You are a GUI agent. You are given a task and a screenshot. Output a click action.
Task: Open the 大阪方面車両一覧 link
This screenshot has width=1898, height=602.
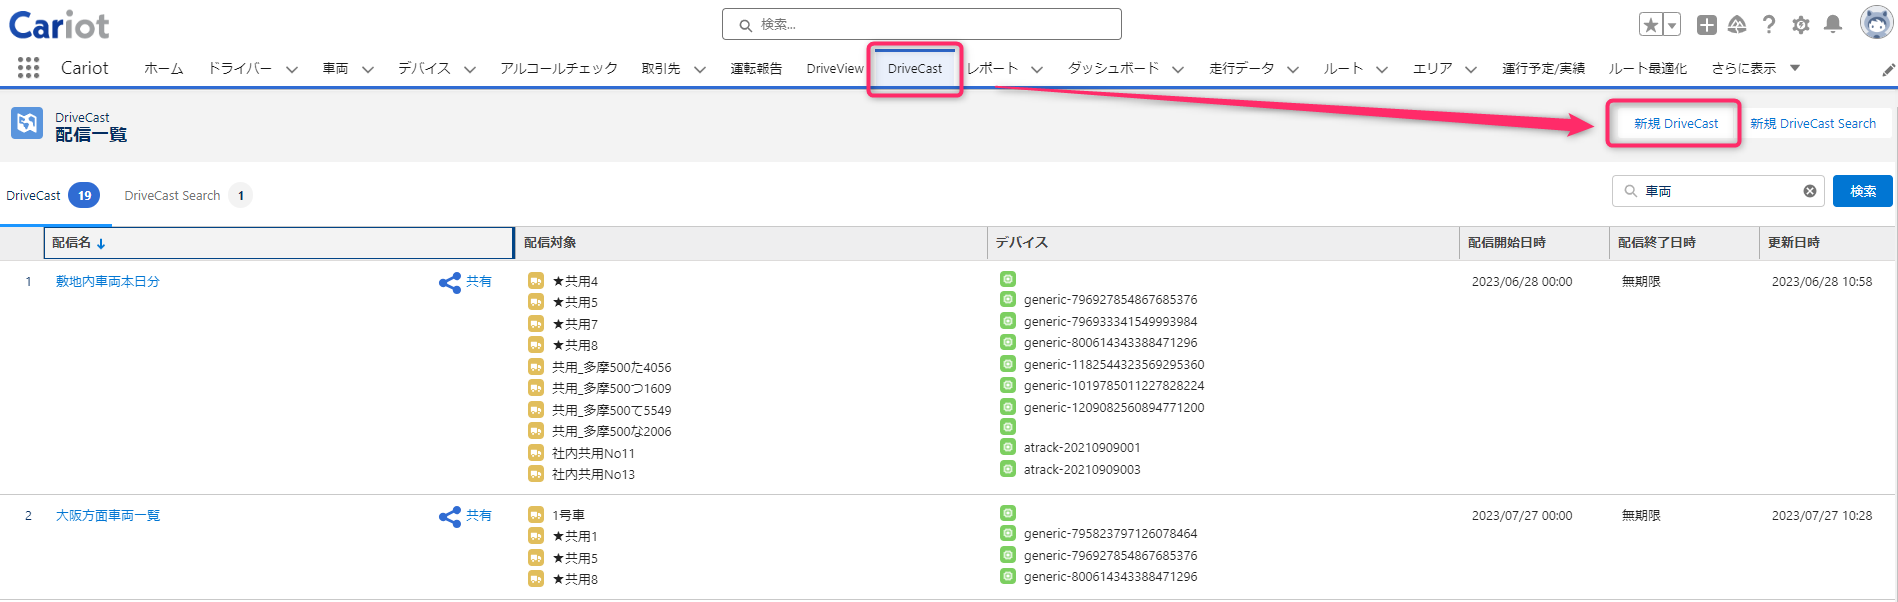pos(108,515)
